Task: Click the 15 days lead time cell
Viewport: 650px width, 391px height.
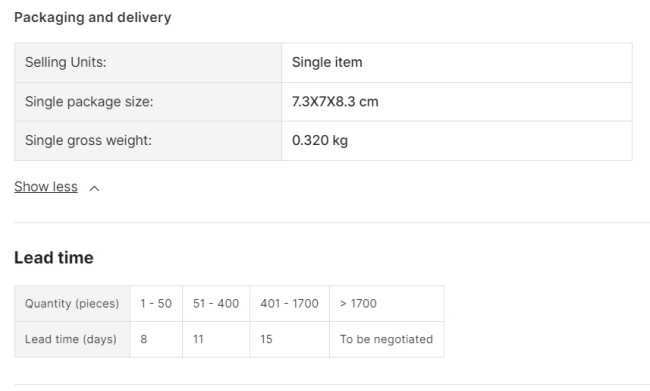Action: click(x=289, y=339)
